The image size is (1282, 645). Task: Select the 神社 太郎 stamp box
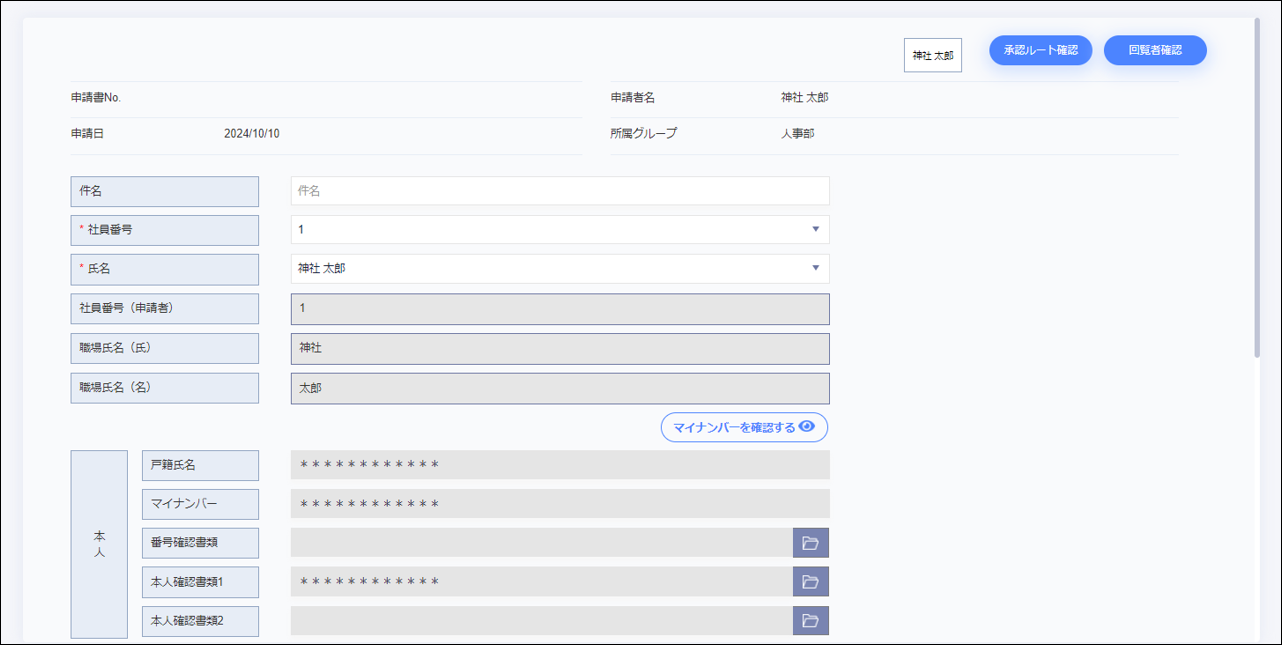point(932,56)
